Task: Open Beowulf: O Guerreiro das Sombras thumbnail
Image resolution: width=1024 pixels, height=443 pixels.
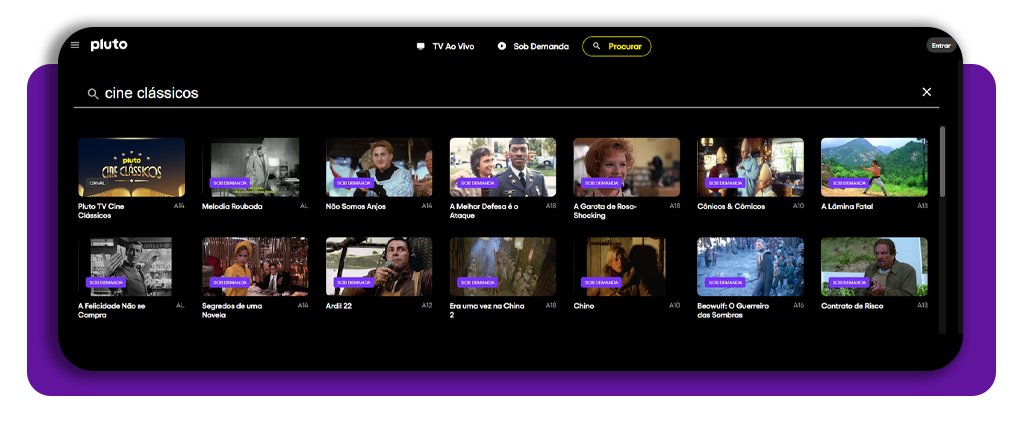Action: pyautogui.click(x=750, y=267)
